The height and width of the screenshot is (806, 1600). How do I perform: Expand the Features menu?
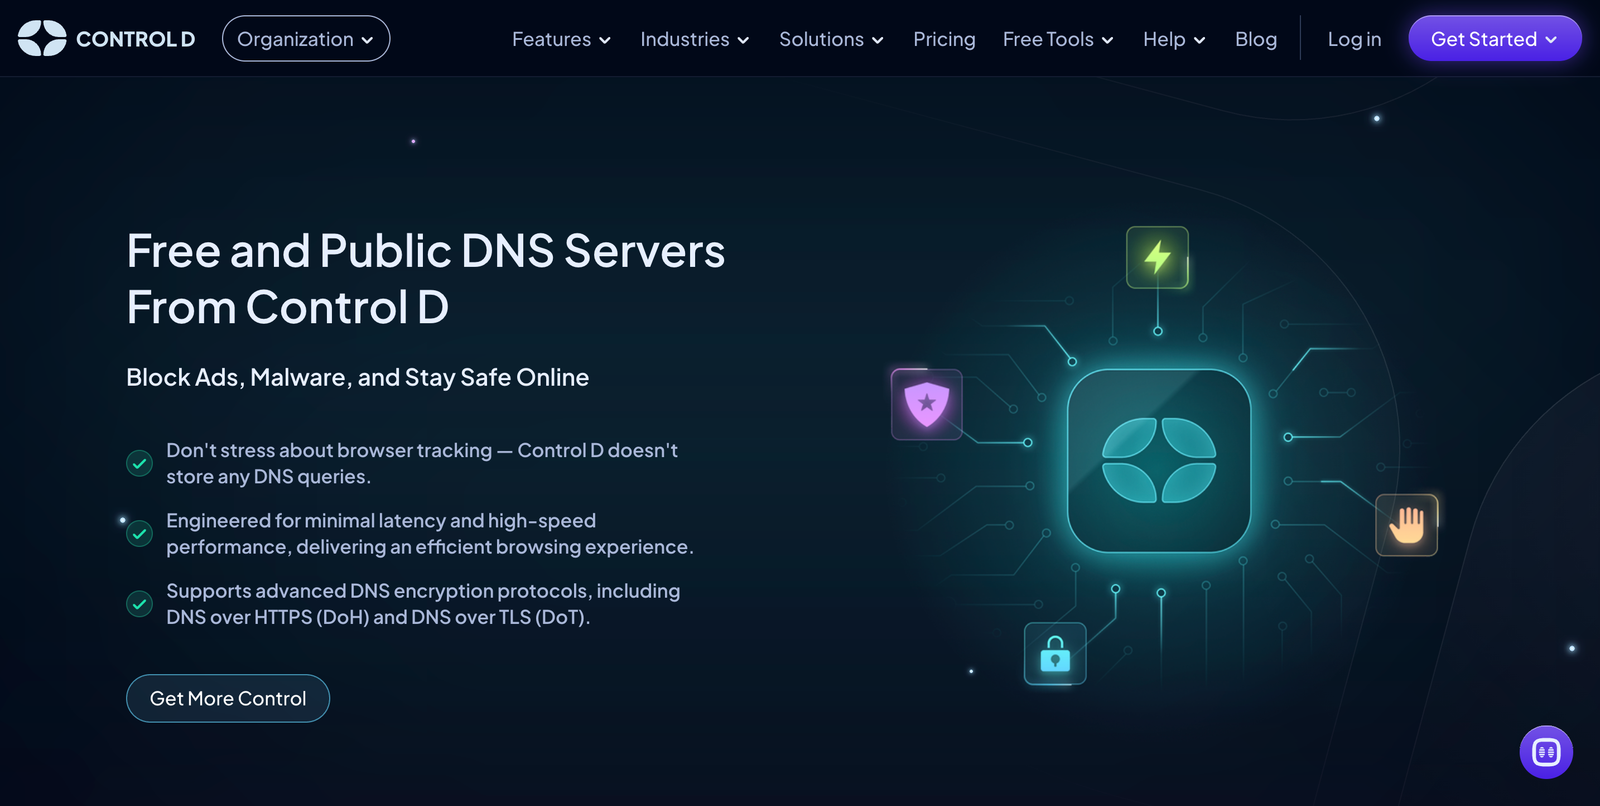561,39
